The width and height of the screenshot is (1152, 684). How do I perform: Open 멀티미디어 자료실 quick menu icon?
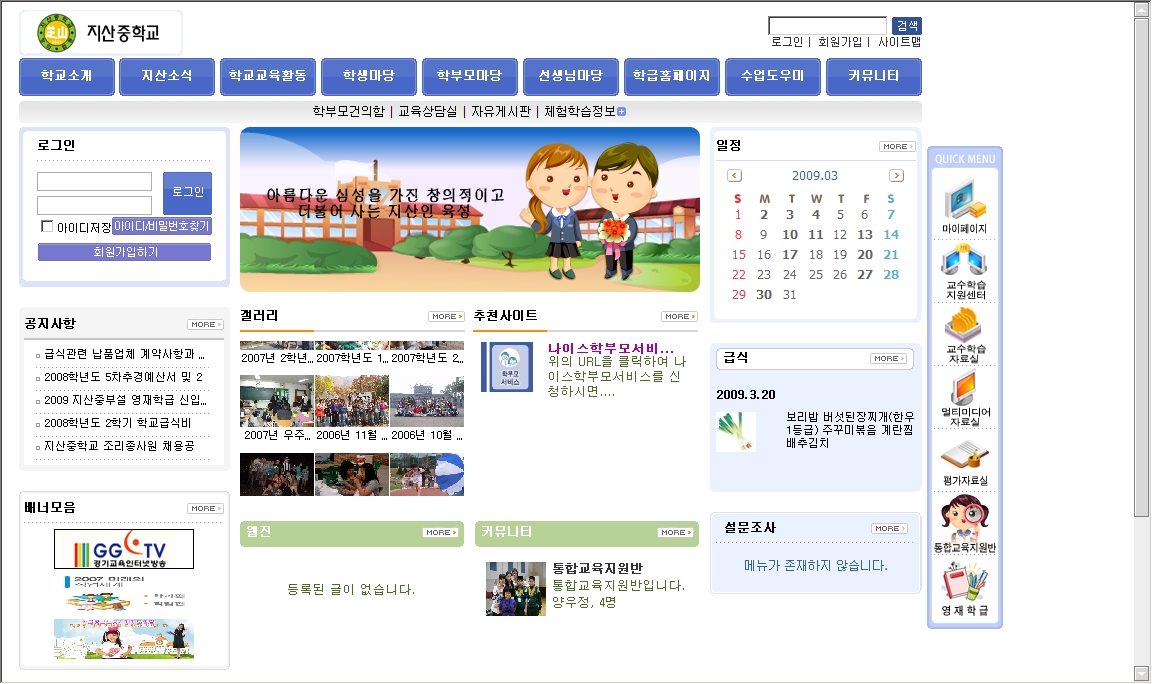click(964, 393)
